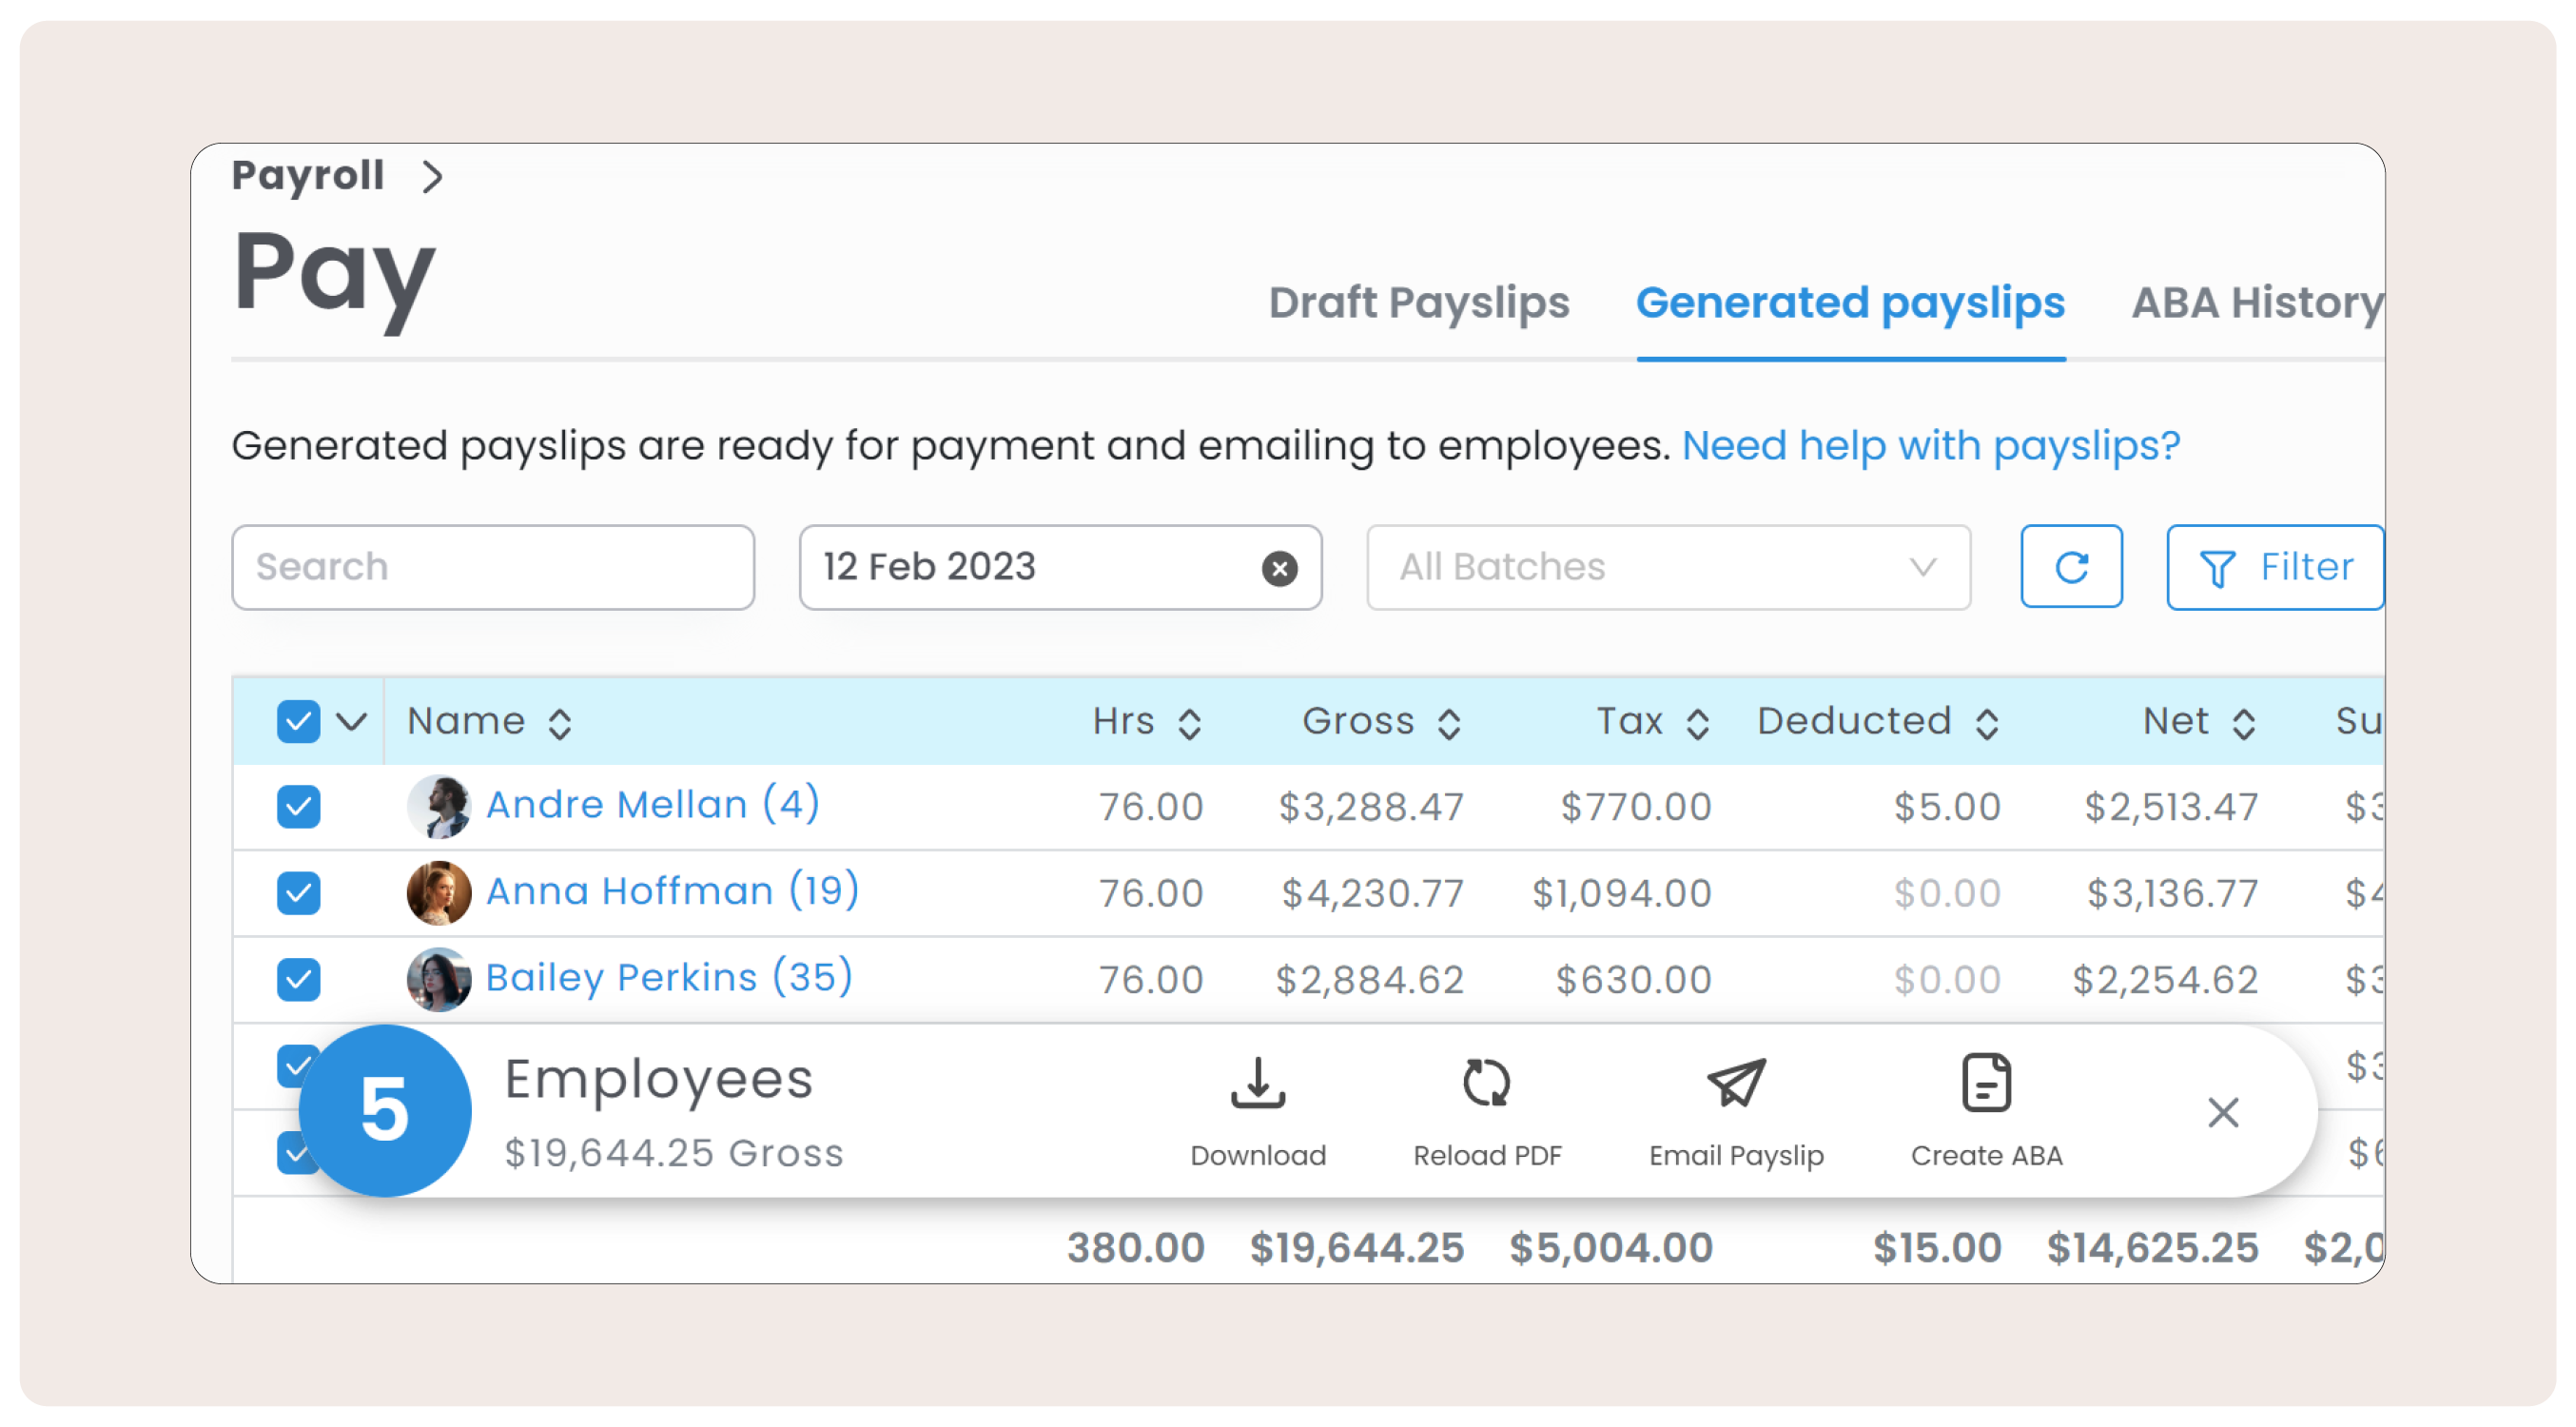Open the Filter button
This screenshot has width=2576, height=1427.
[x=2274, y=567]
